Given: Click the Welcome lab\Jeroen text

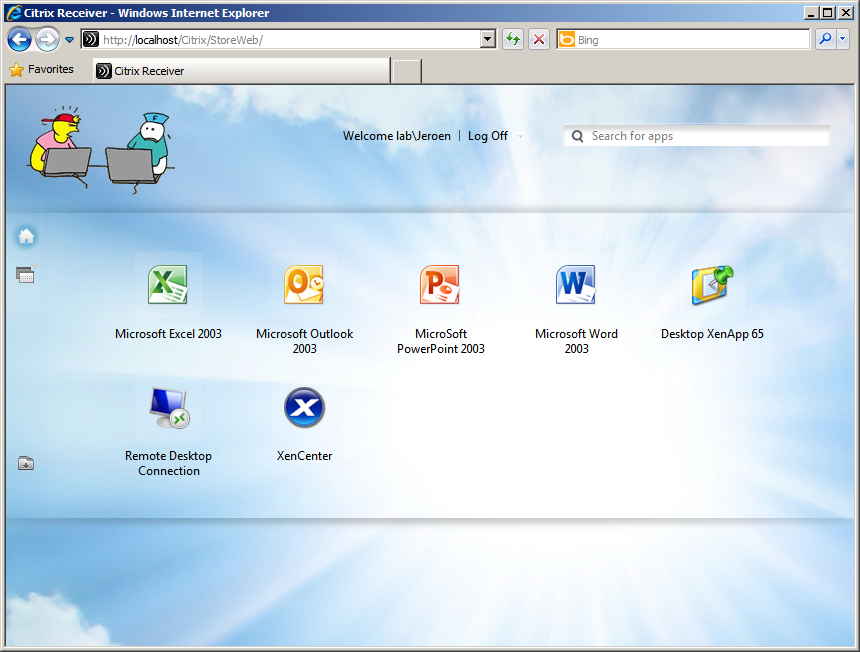Looking at the screenshot, I should point(397,136).
